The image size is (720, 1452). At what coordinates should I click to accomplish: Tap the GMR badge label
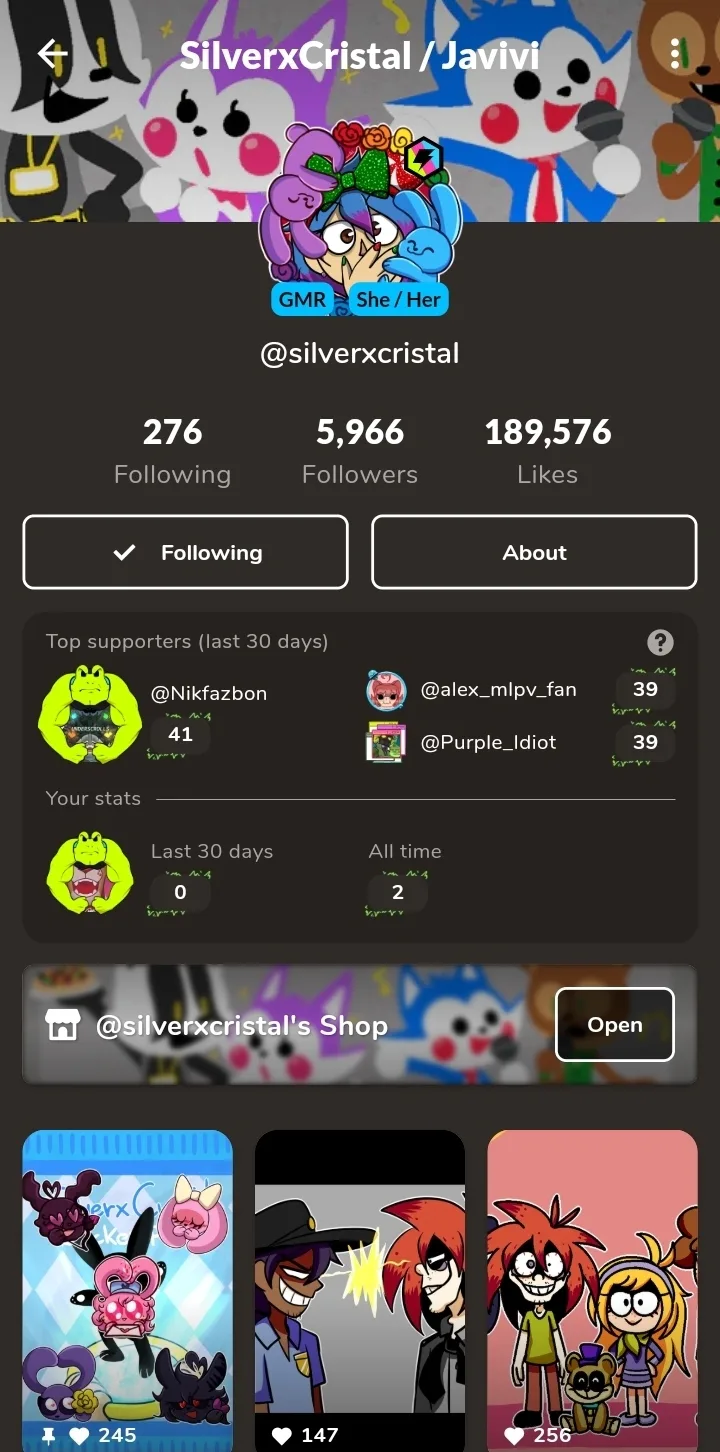tap(302, 299)
